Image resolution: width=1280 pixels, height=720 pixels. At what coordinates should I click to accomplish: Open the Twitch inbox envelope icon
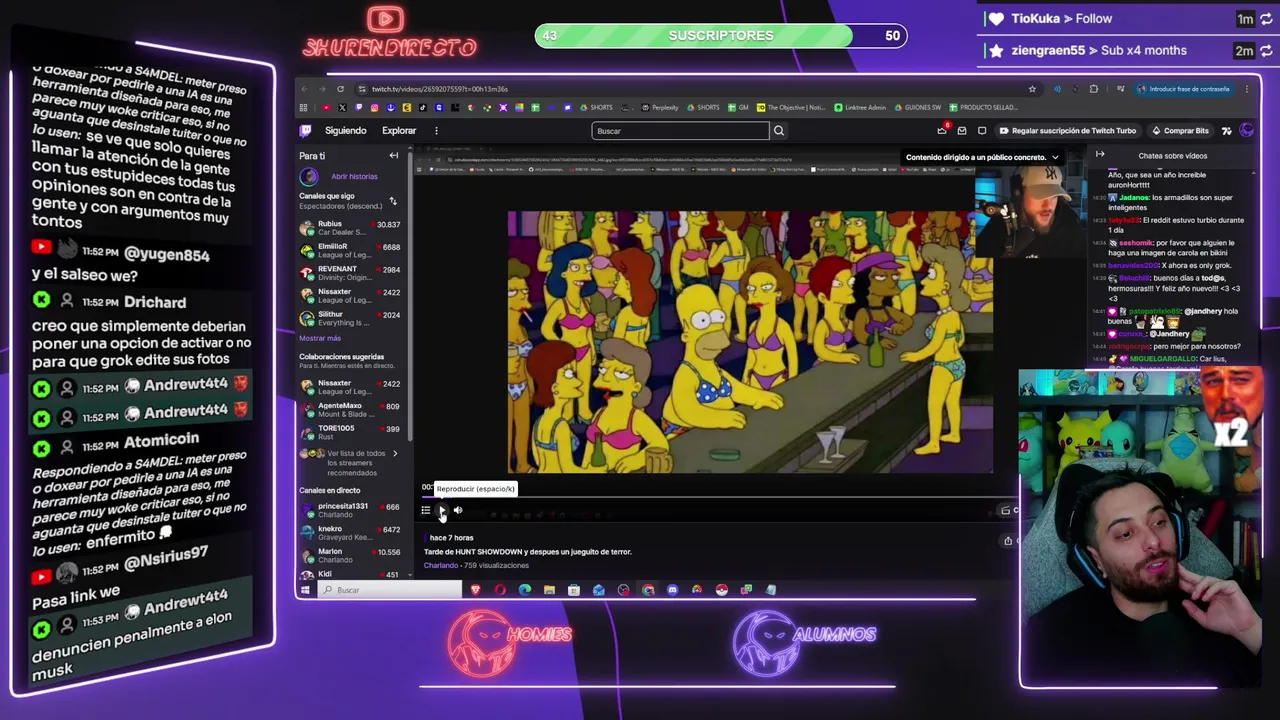(962, 130)
